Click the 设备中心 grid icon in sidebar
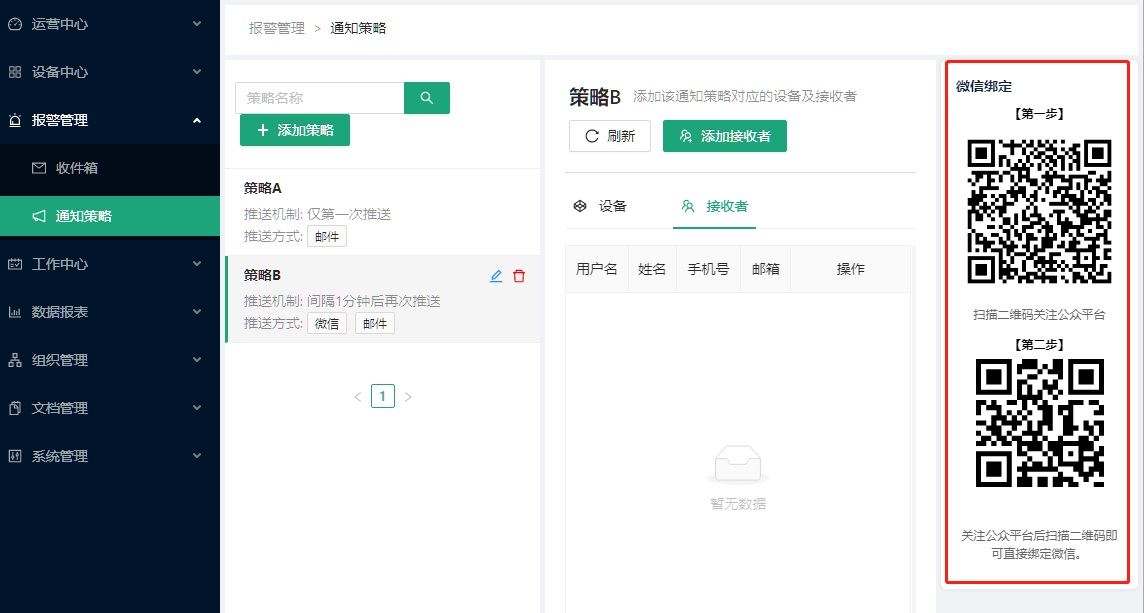Screen dimensions: 1144x613 tap(15, 72)
